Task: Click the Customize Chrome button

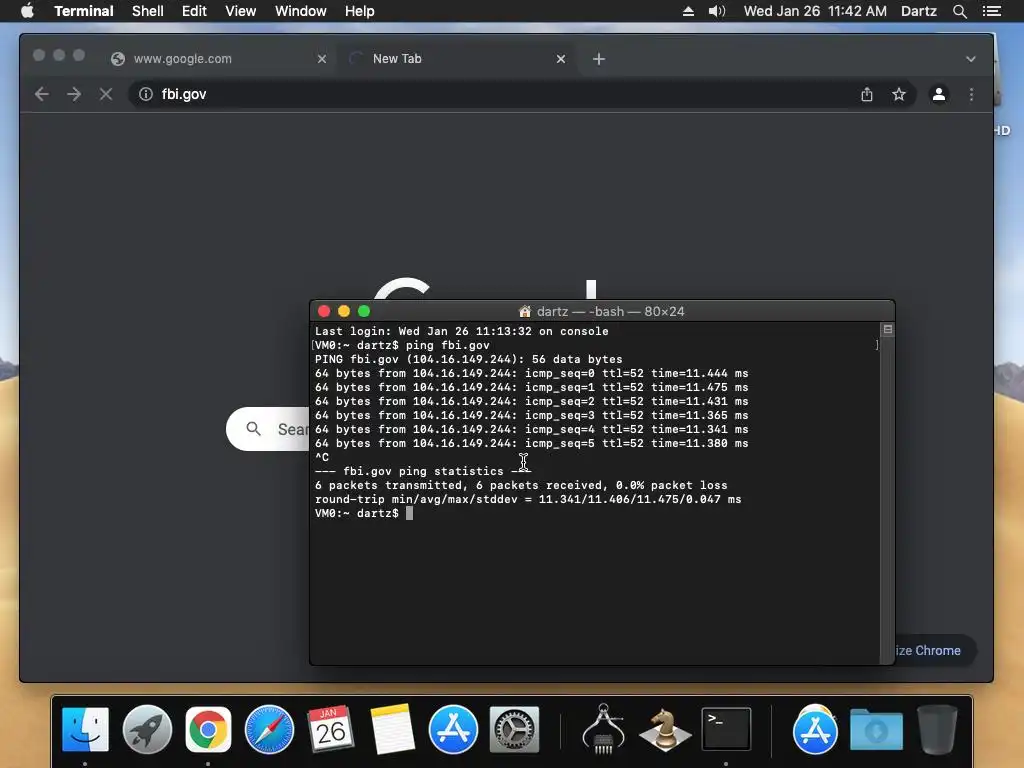Action: (936, 650)
